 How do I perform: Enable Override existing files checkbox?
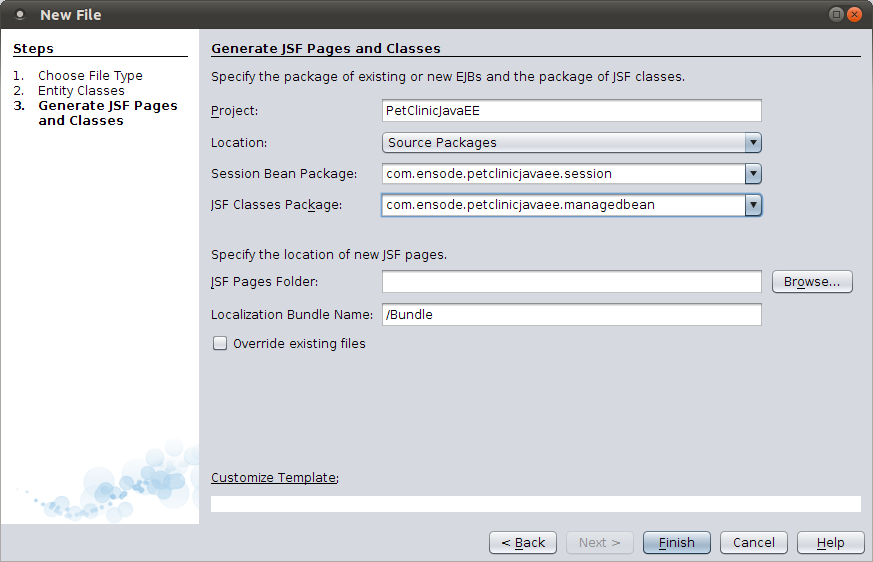click(220, 344)
